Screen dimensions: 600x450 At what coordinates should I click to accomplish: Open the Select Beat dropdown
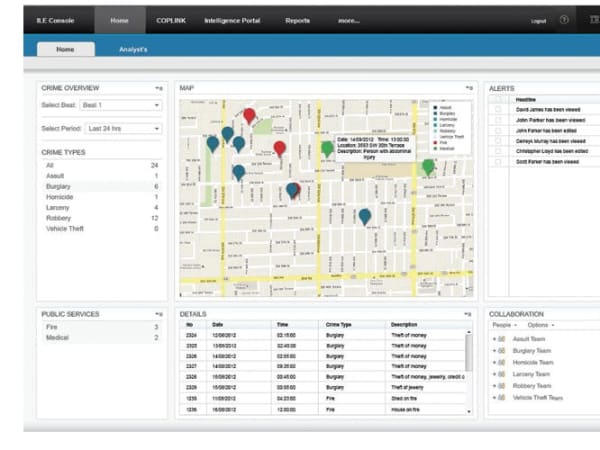(122, 106)
